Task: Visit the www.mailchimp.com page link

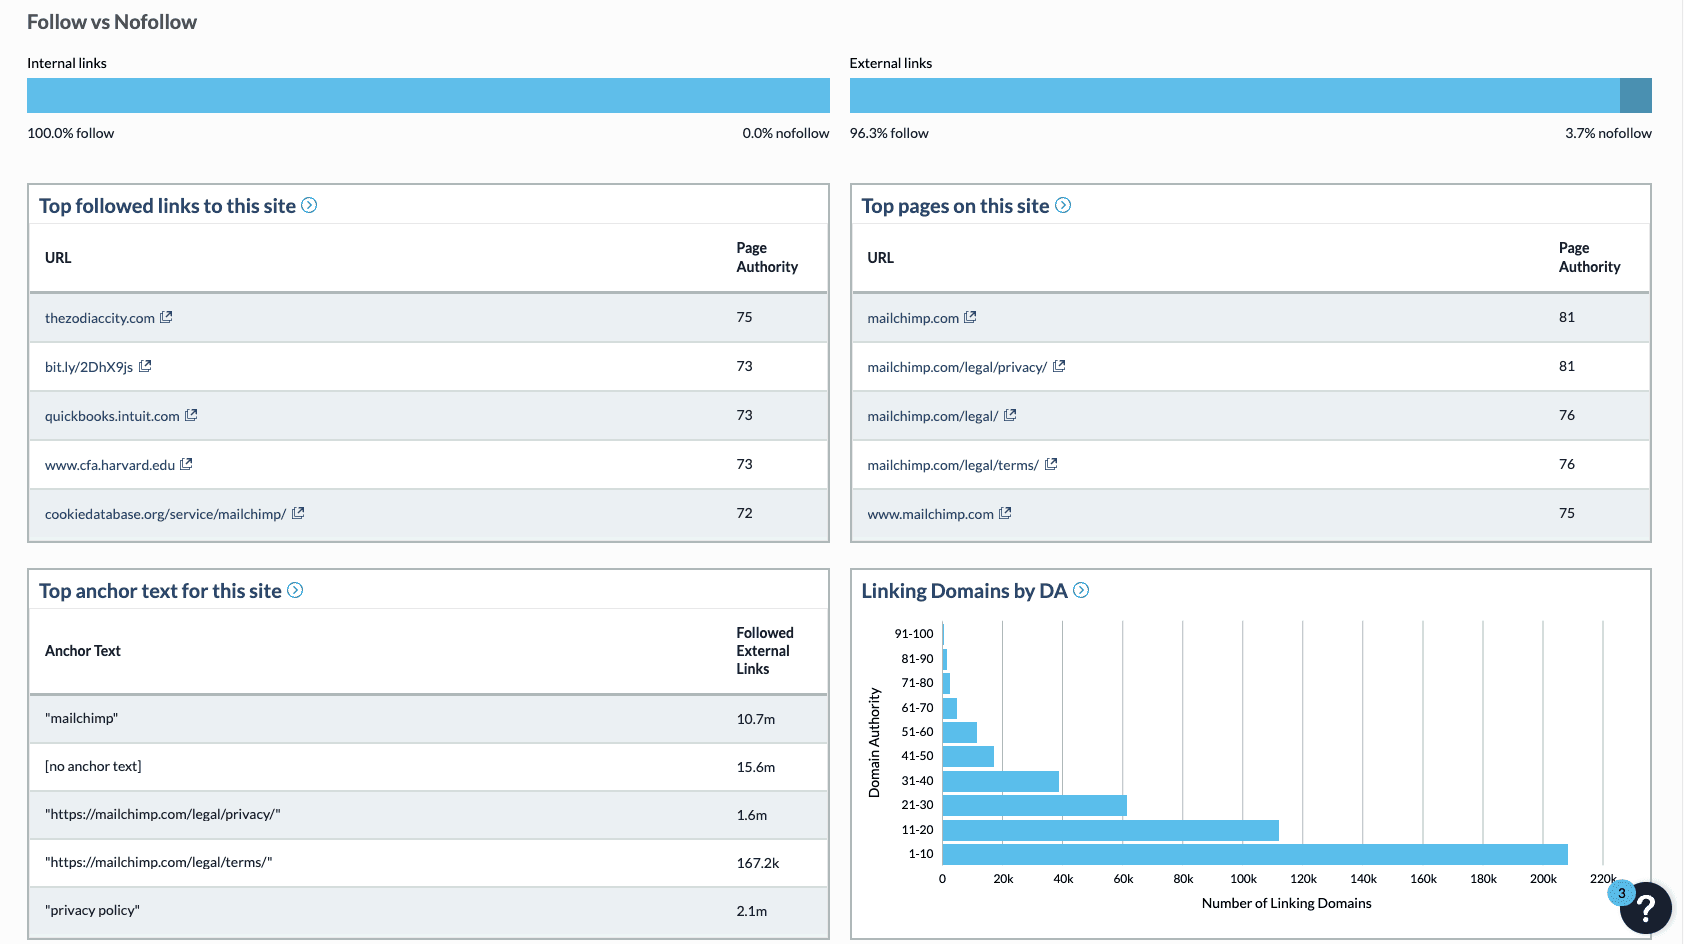Action: click(x=930, y=514)
